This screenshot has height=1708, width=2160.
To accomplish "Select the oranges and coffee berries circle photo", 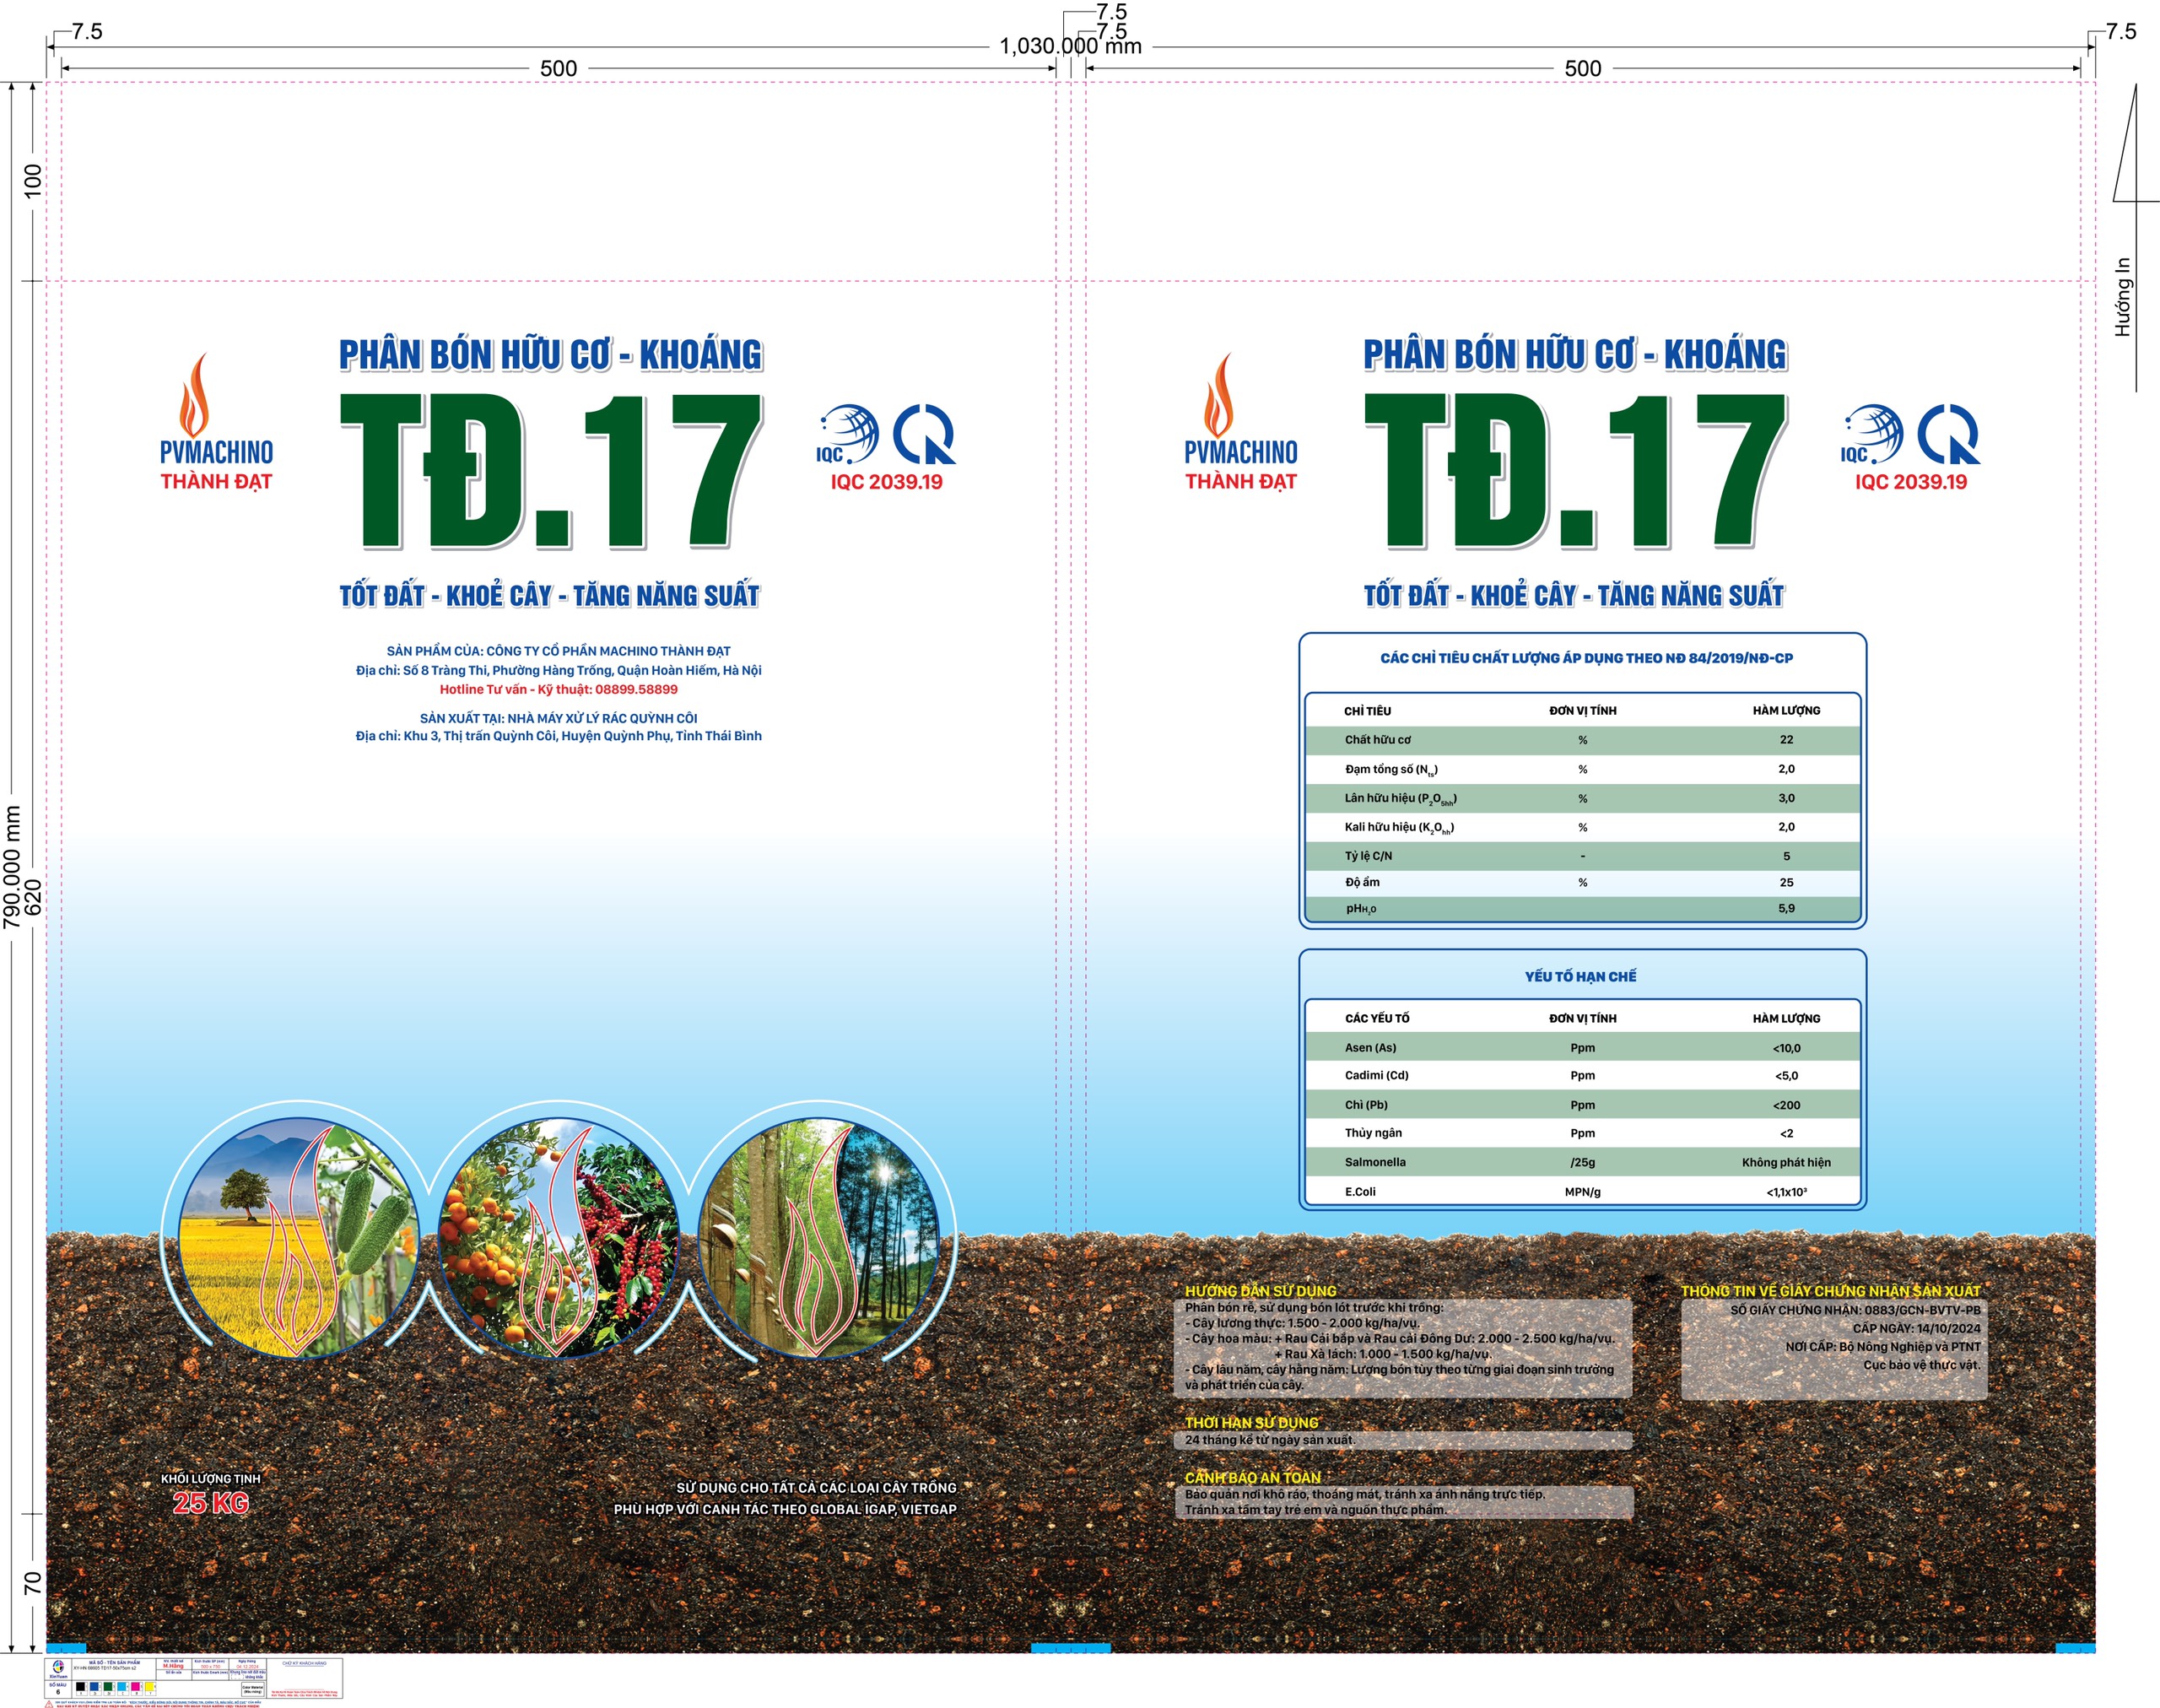I will pos(558,1237).
